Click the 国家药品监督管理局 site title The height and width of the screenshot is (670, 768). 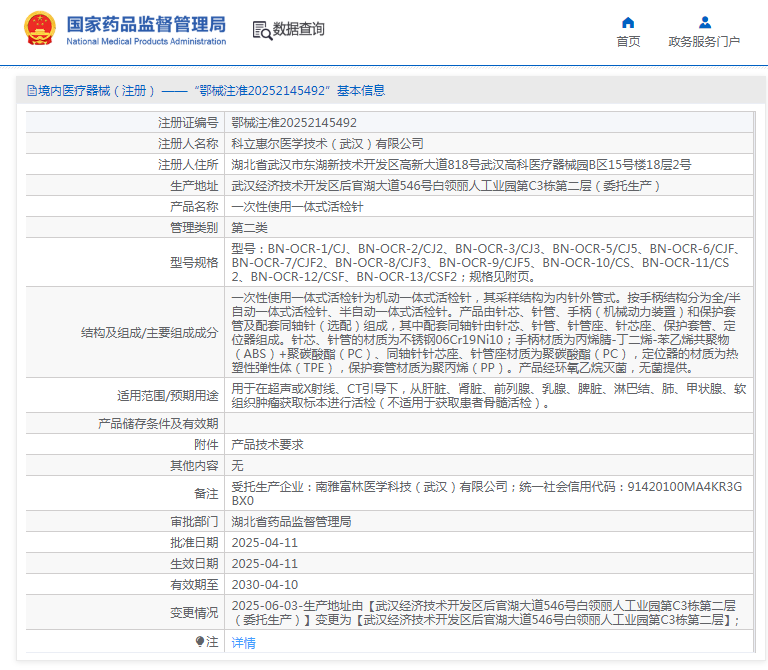[146, 23]
